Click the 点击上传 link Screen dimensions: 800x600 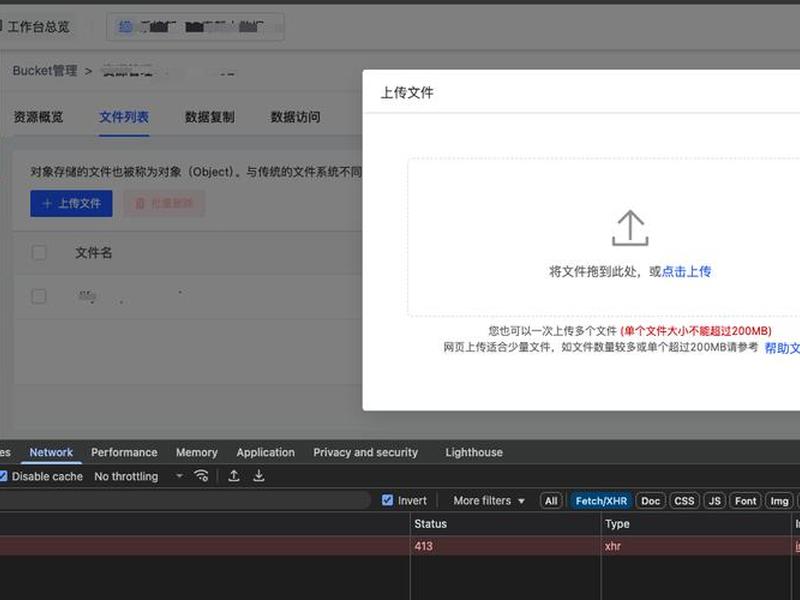[x=686, y=271]
